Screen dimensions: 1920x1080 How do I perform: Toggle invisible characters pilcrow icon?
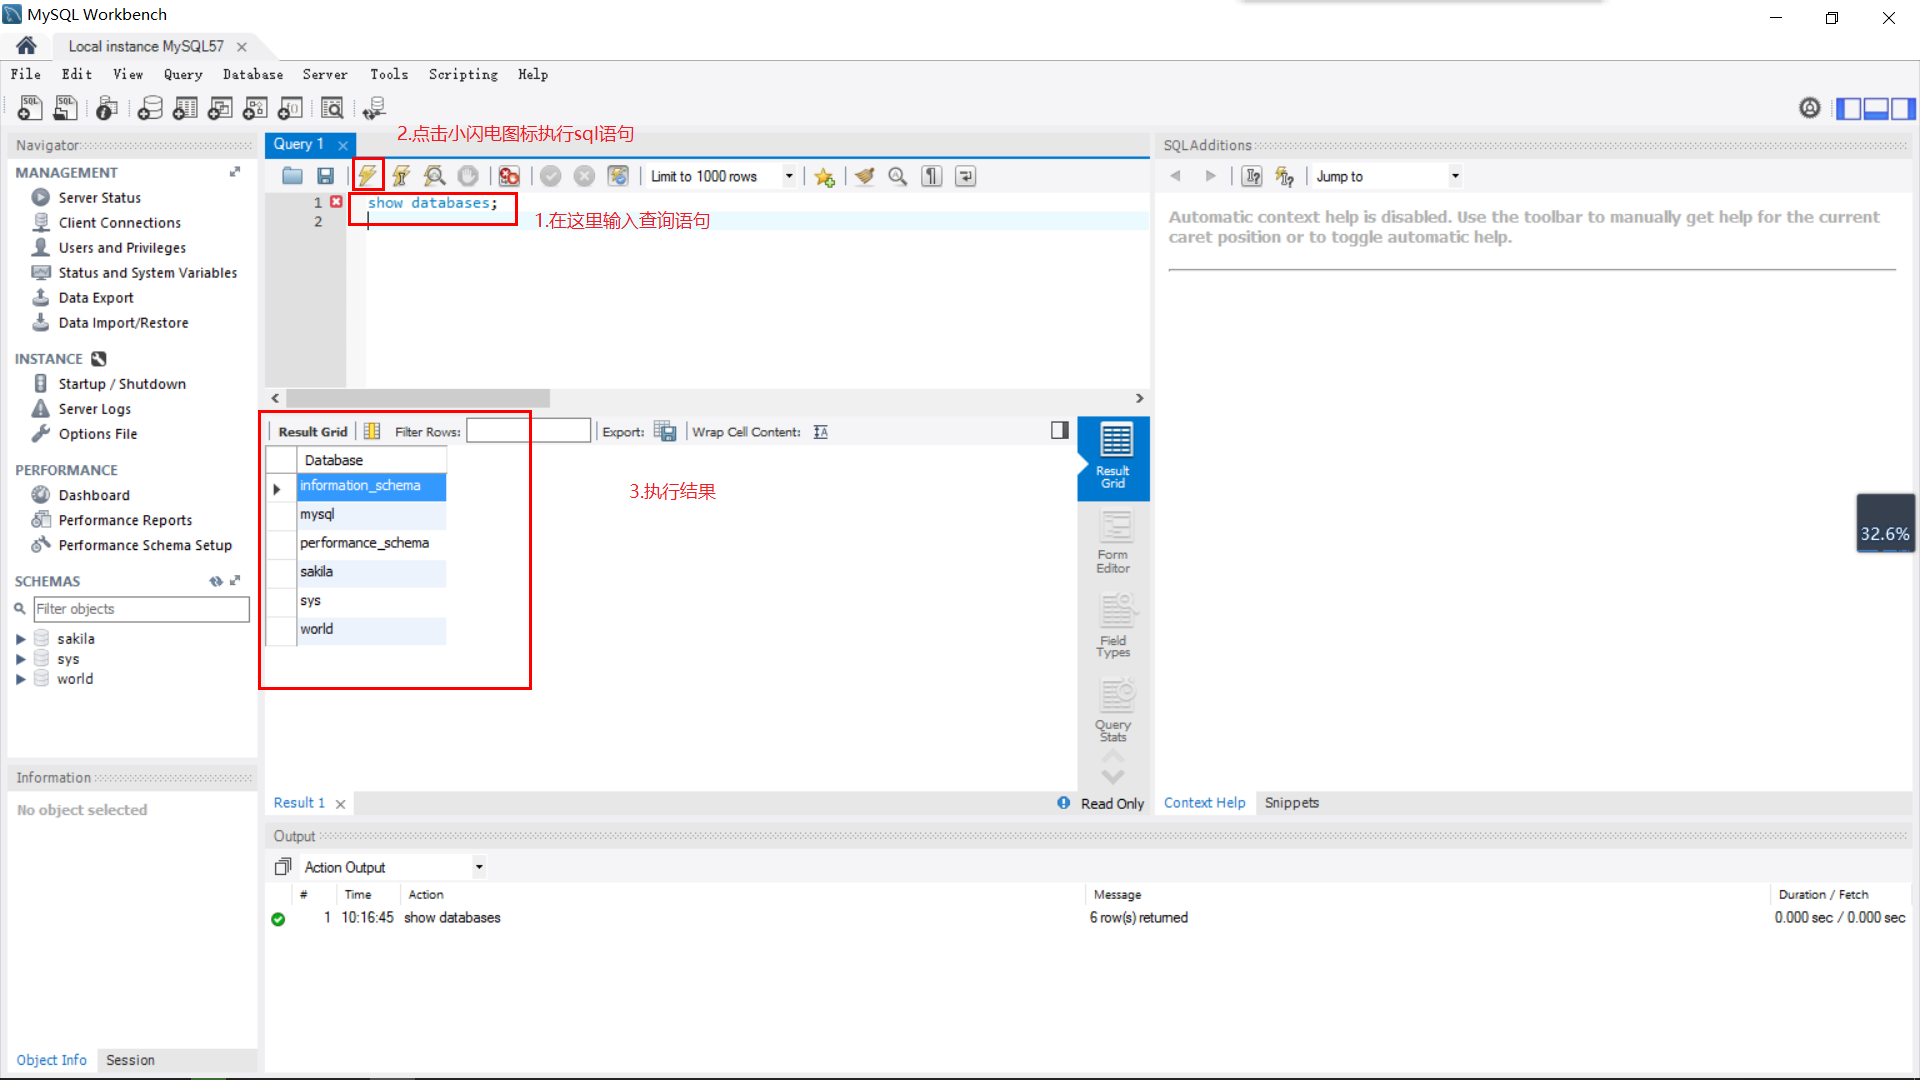coord(932,176)
